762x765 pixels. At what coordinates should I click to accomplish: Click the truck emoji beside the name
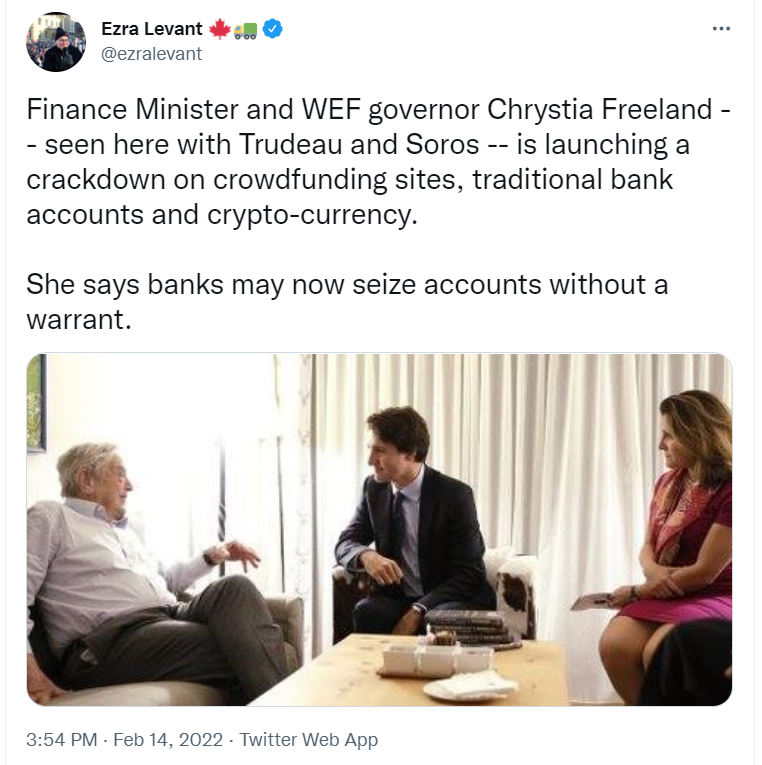(246, 29)
